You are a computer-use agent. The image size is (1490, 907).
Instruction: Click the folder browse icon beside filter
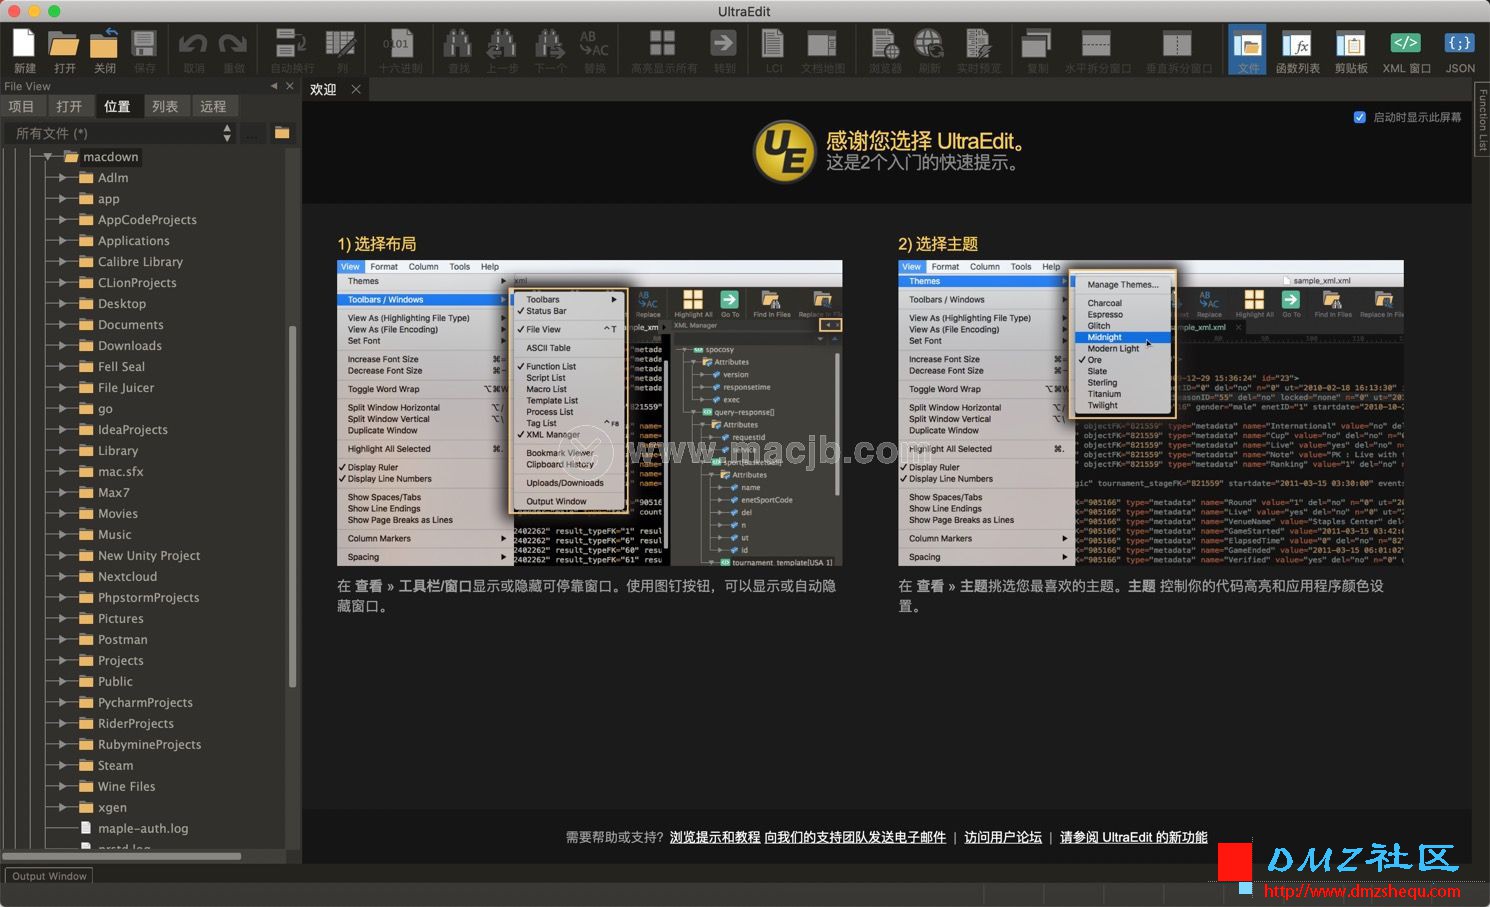(282, 133)
